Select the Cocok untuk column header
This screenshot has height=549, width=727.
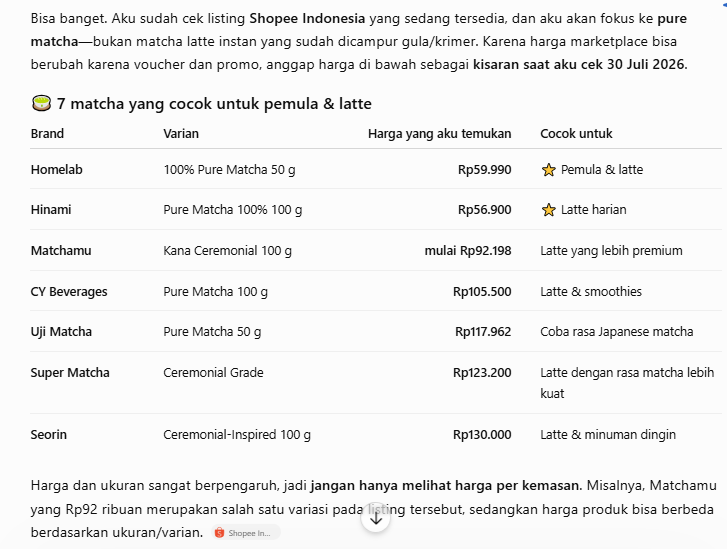coord(576,134)
